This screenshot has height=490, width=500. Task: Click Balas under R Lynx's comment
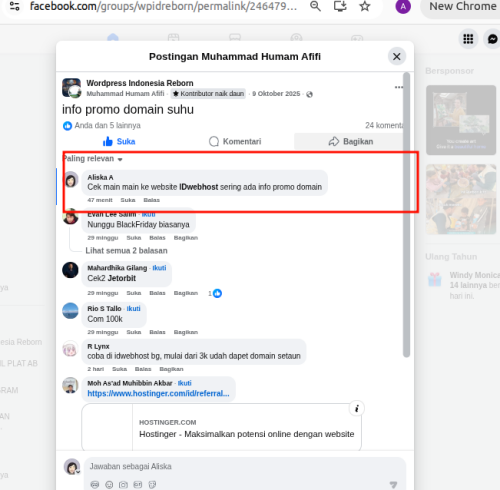[143, 369]
